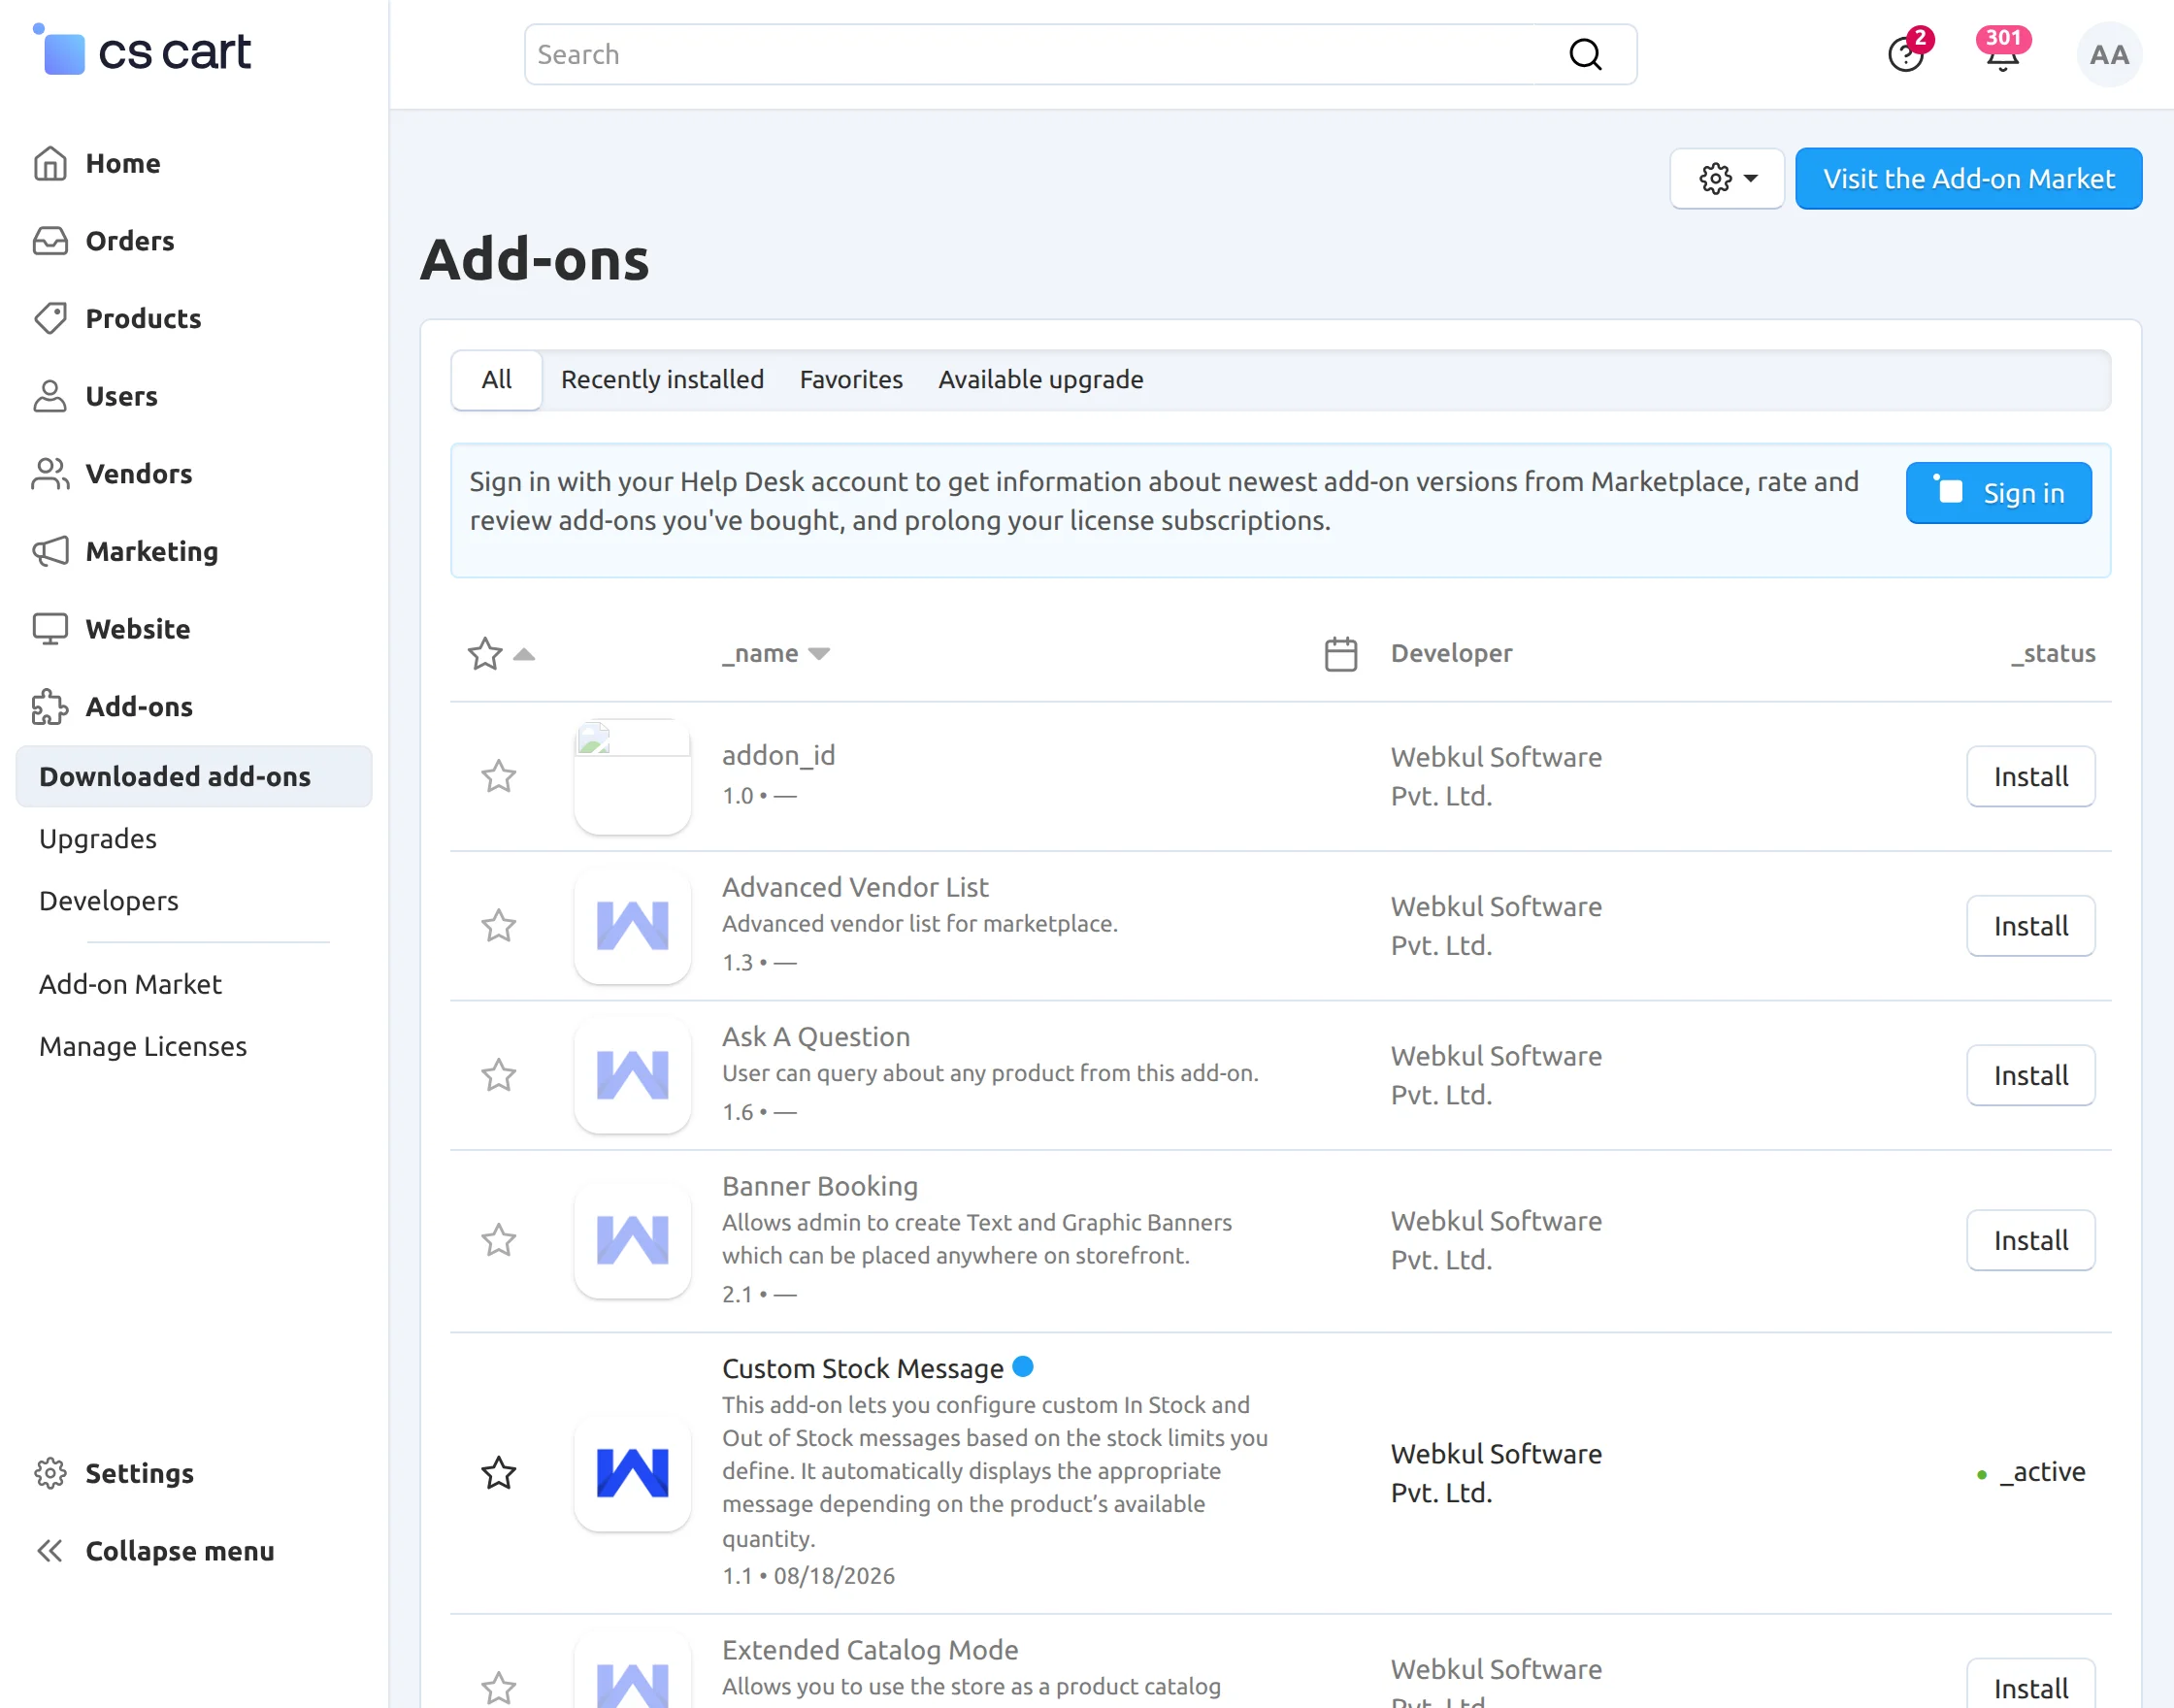Open Orders inbox icon in sidebar
The height and width of the screenshot is (1708, 2174).
50,241
